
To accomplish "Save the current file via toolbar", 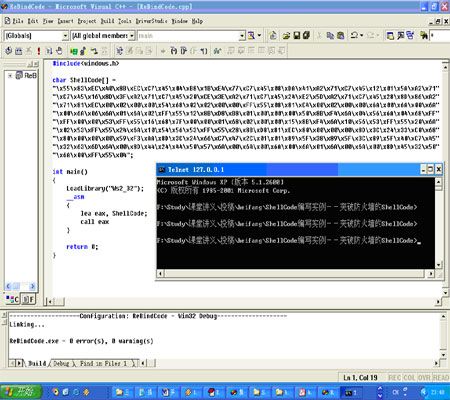I will (x=296, y=35).
